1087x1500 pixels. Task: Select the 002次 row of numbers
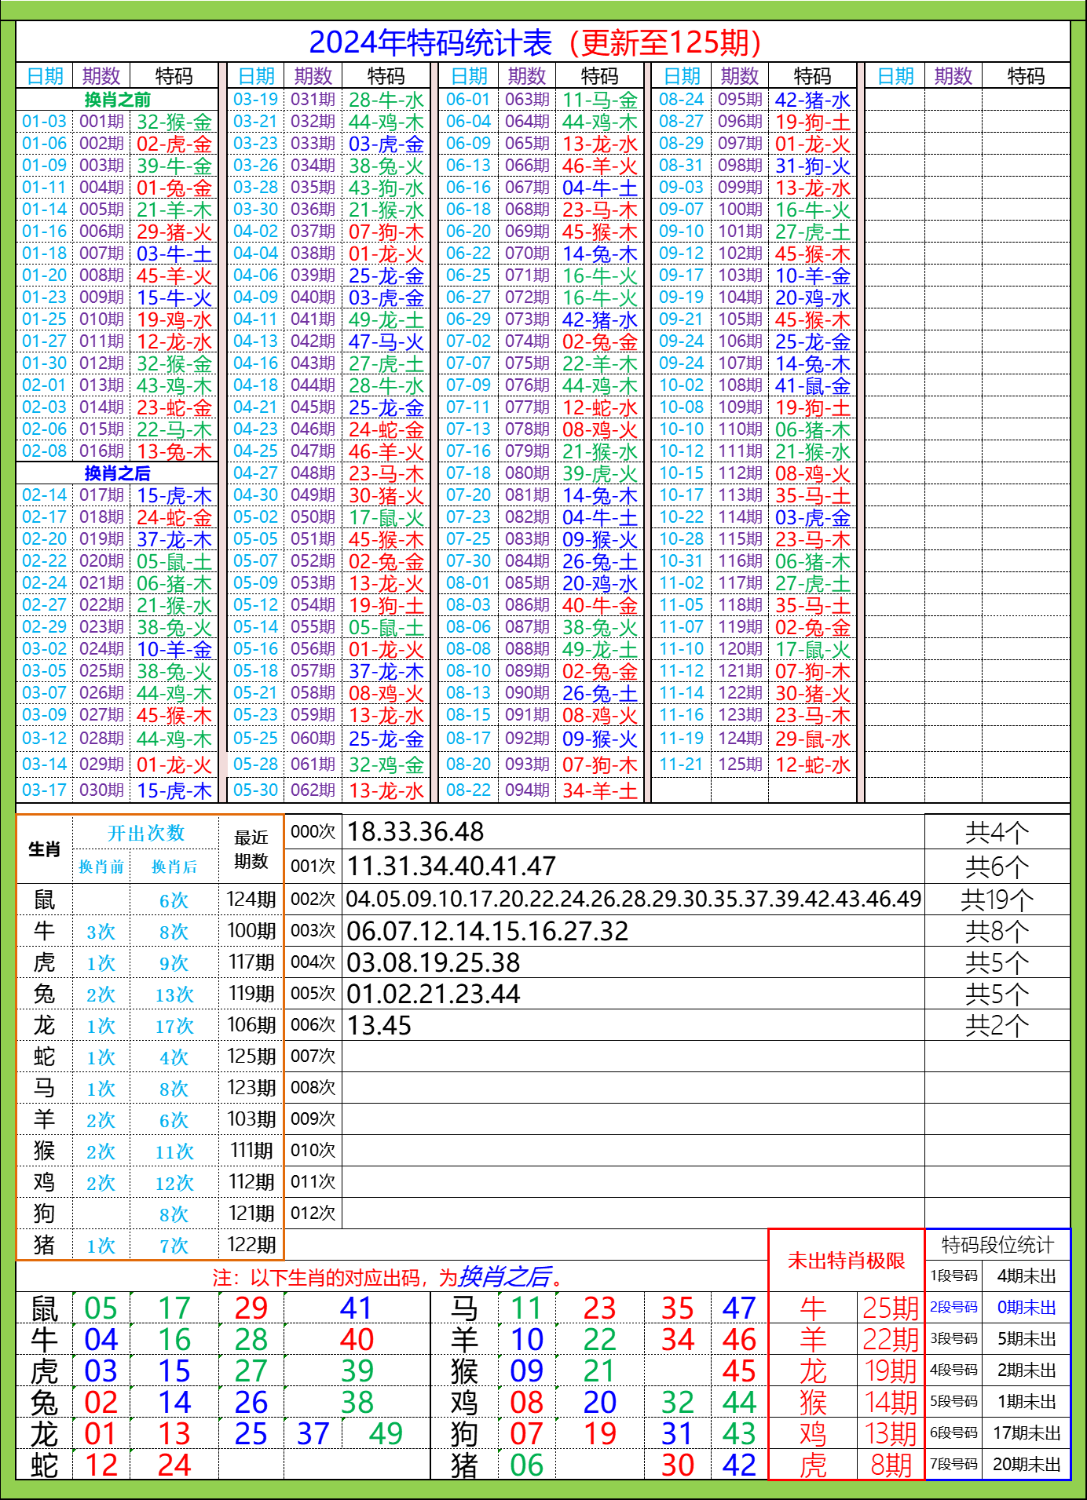click(630, 900)
